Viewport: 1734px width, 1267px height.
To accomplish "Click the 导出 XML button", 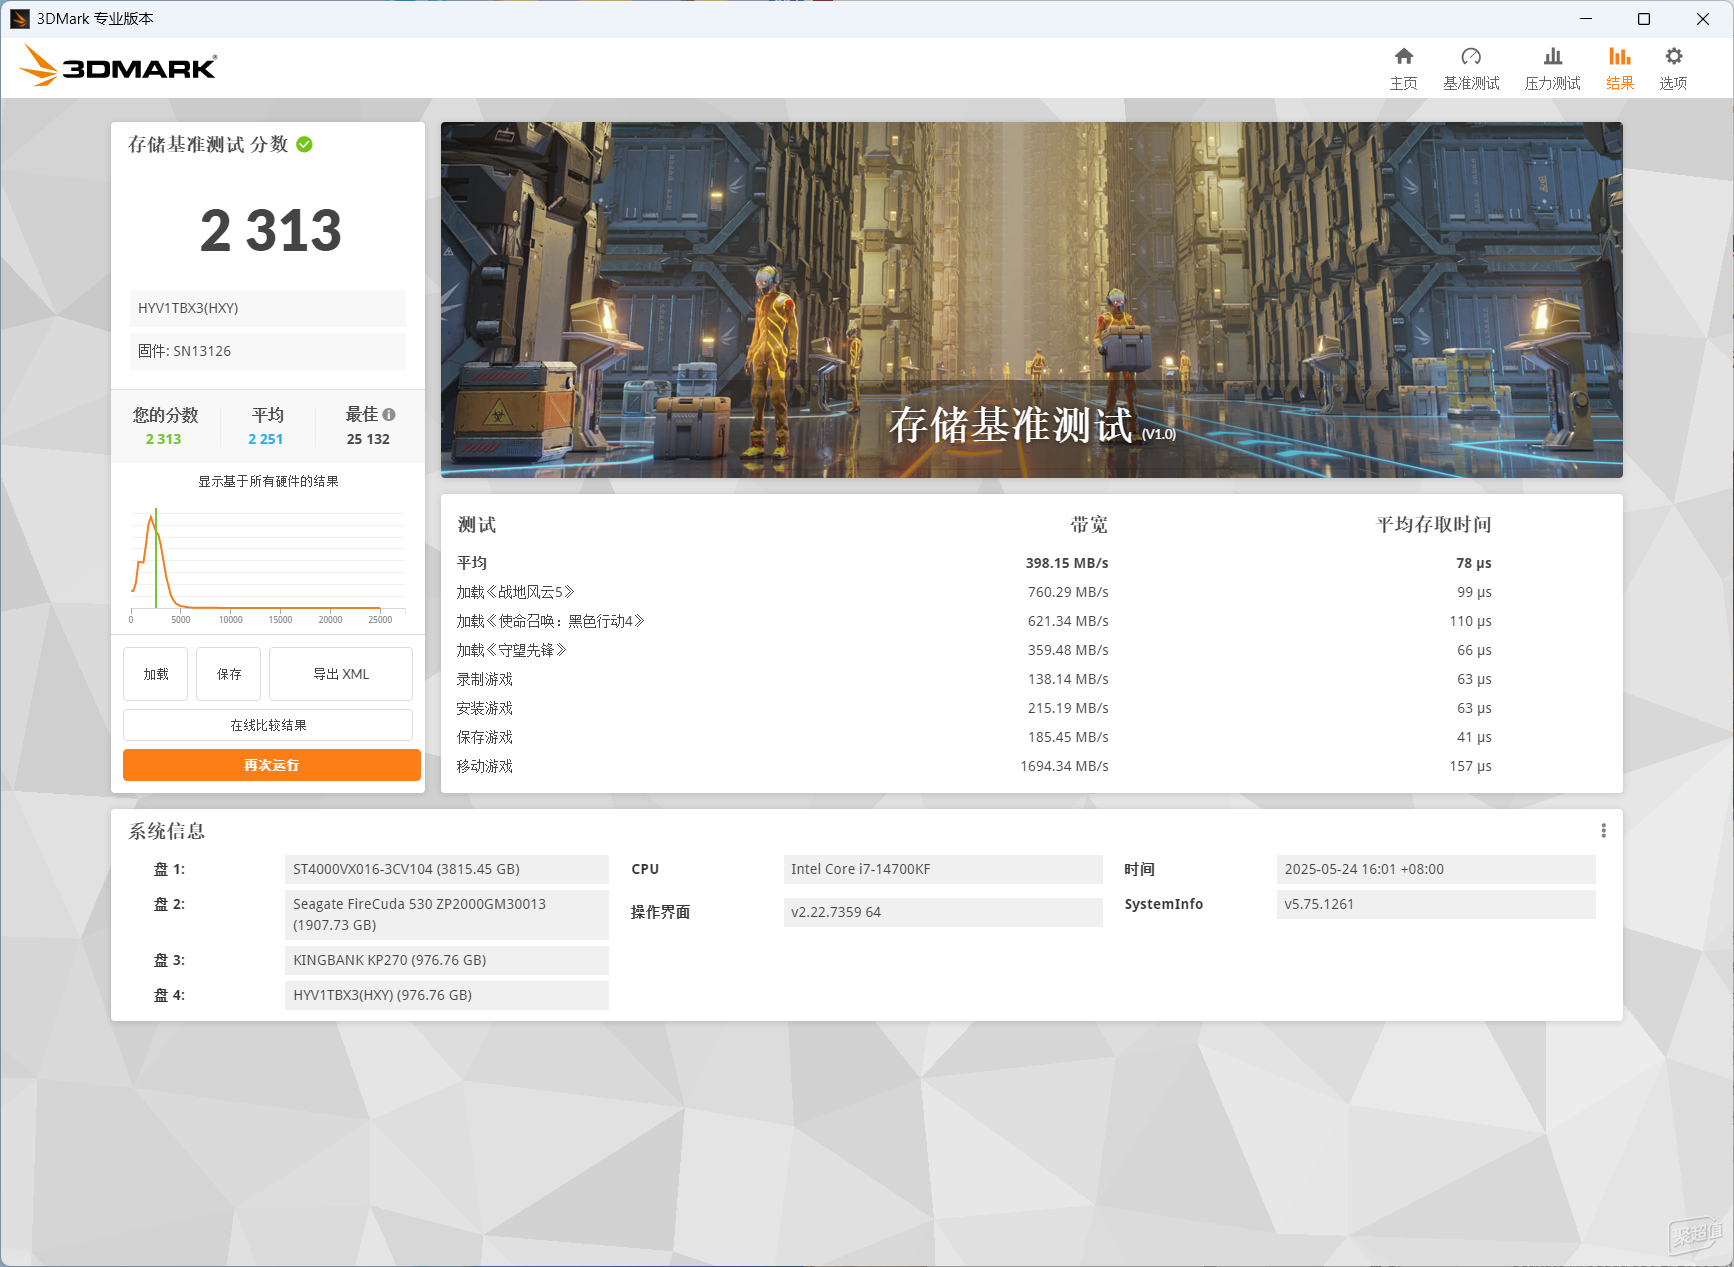I will (341, 674).
